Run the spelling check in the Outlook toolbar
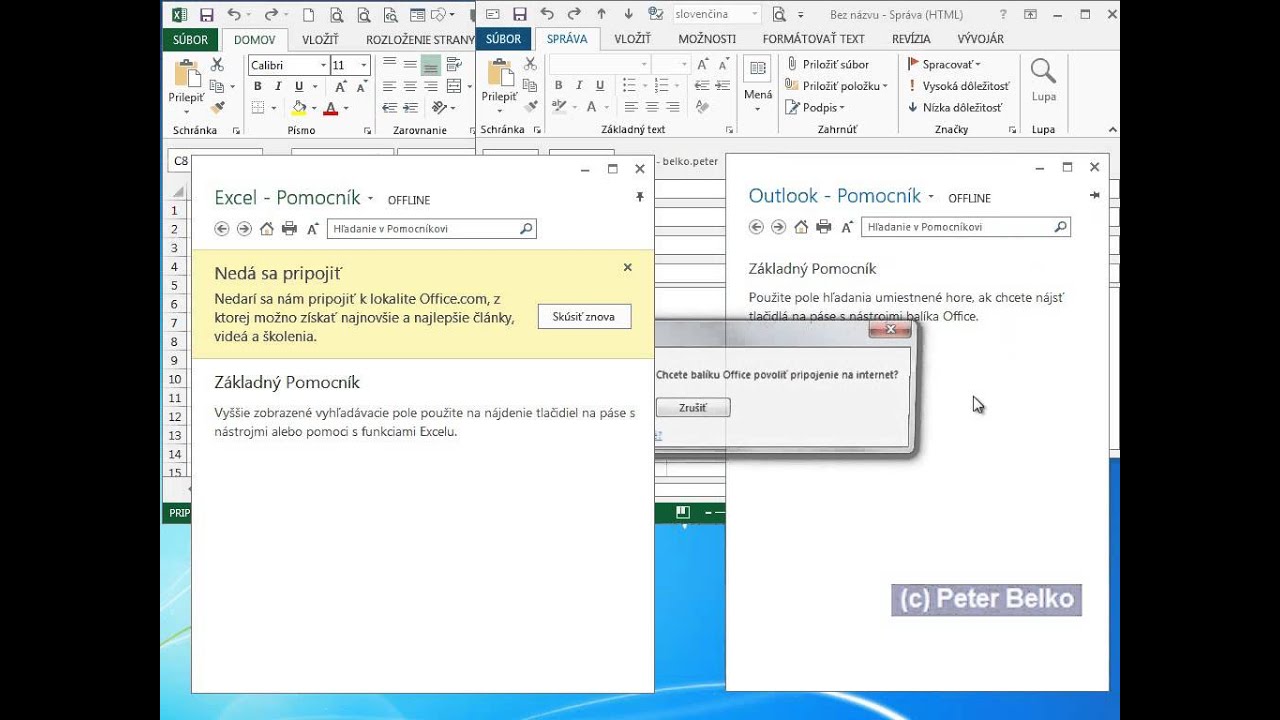Image resolution: width=1280 pixels, height=720 pixels. [x=655, y=14]
